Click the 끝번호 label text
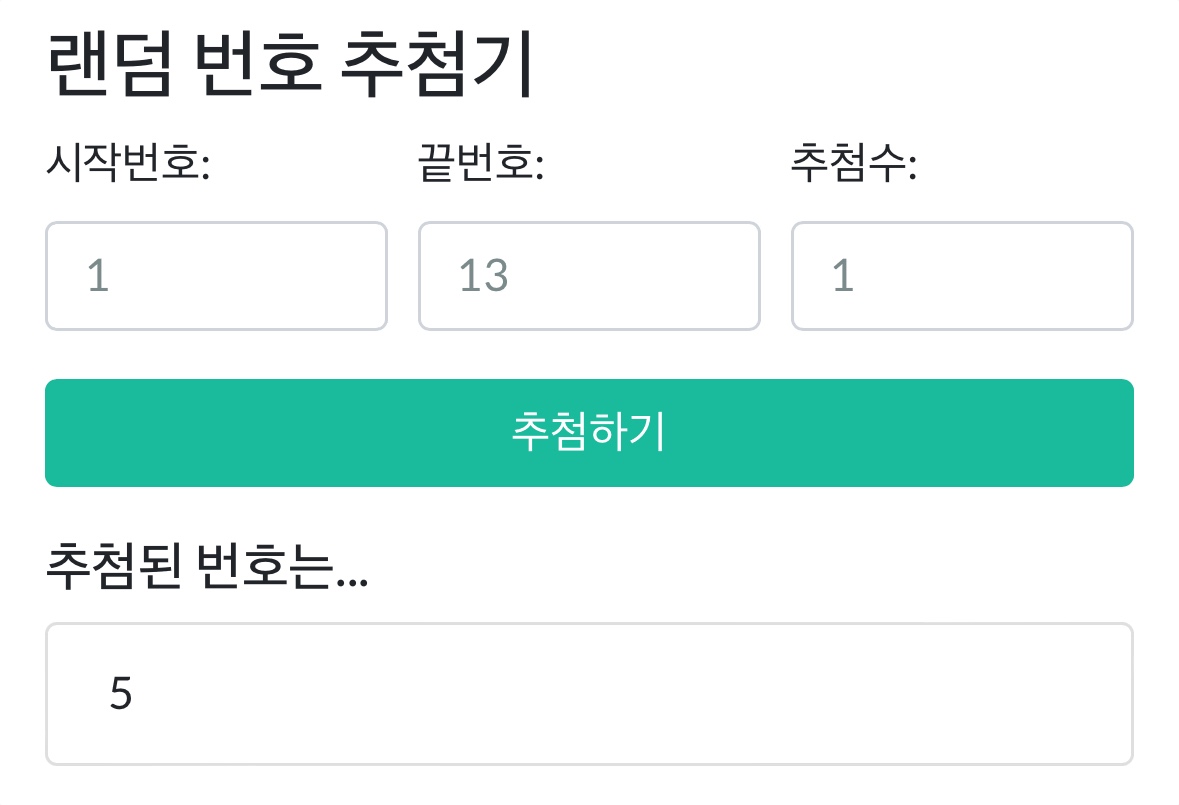Screen dimensions: 1179x805 coord(481,164)
